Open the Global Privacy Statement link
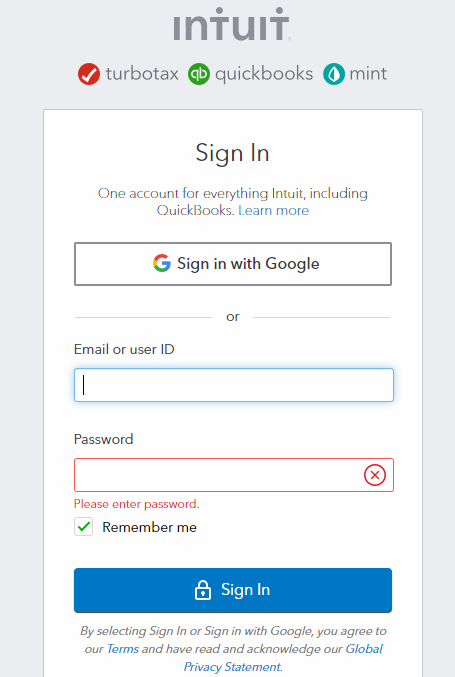Image resolution: width=455 pixels, height=677 pixels. tap(283, 658)
